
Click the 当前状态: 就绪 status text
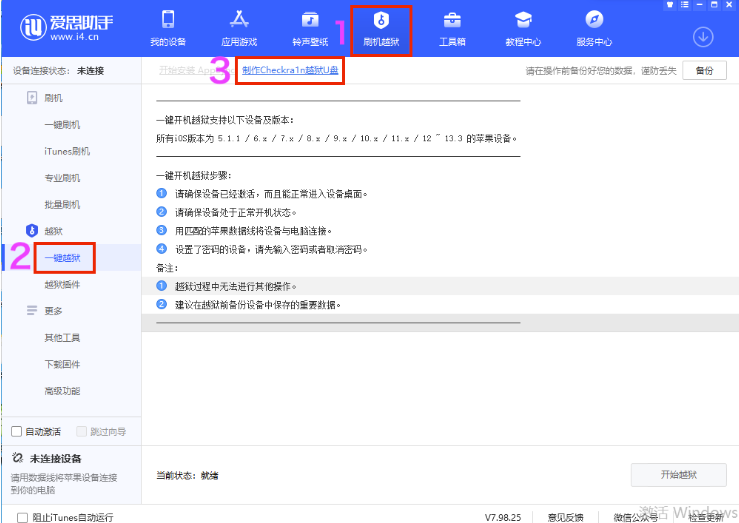[187, 475]
